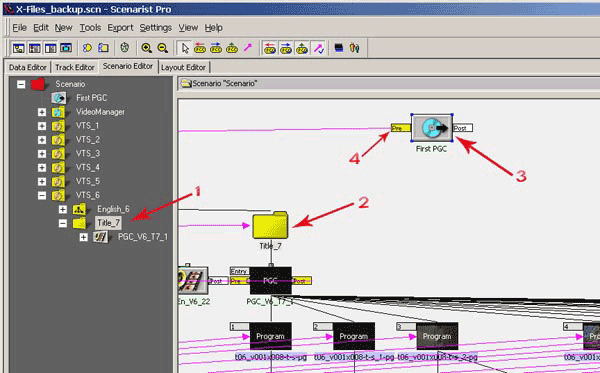Screen dimensions: 600x373
Task: Collapse the Scenario root tree node
Action: pyautogui.click(x=21, y=84)
